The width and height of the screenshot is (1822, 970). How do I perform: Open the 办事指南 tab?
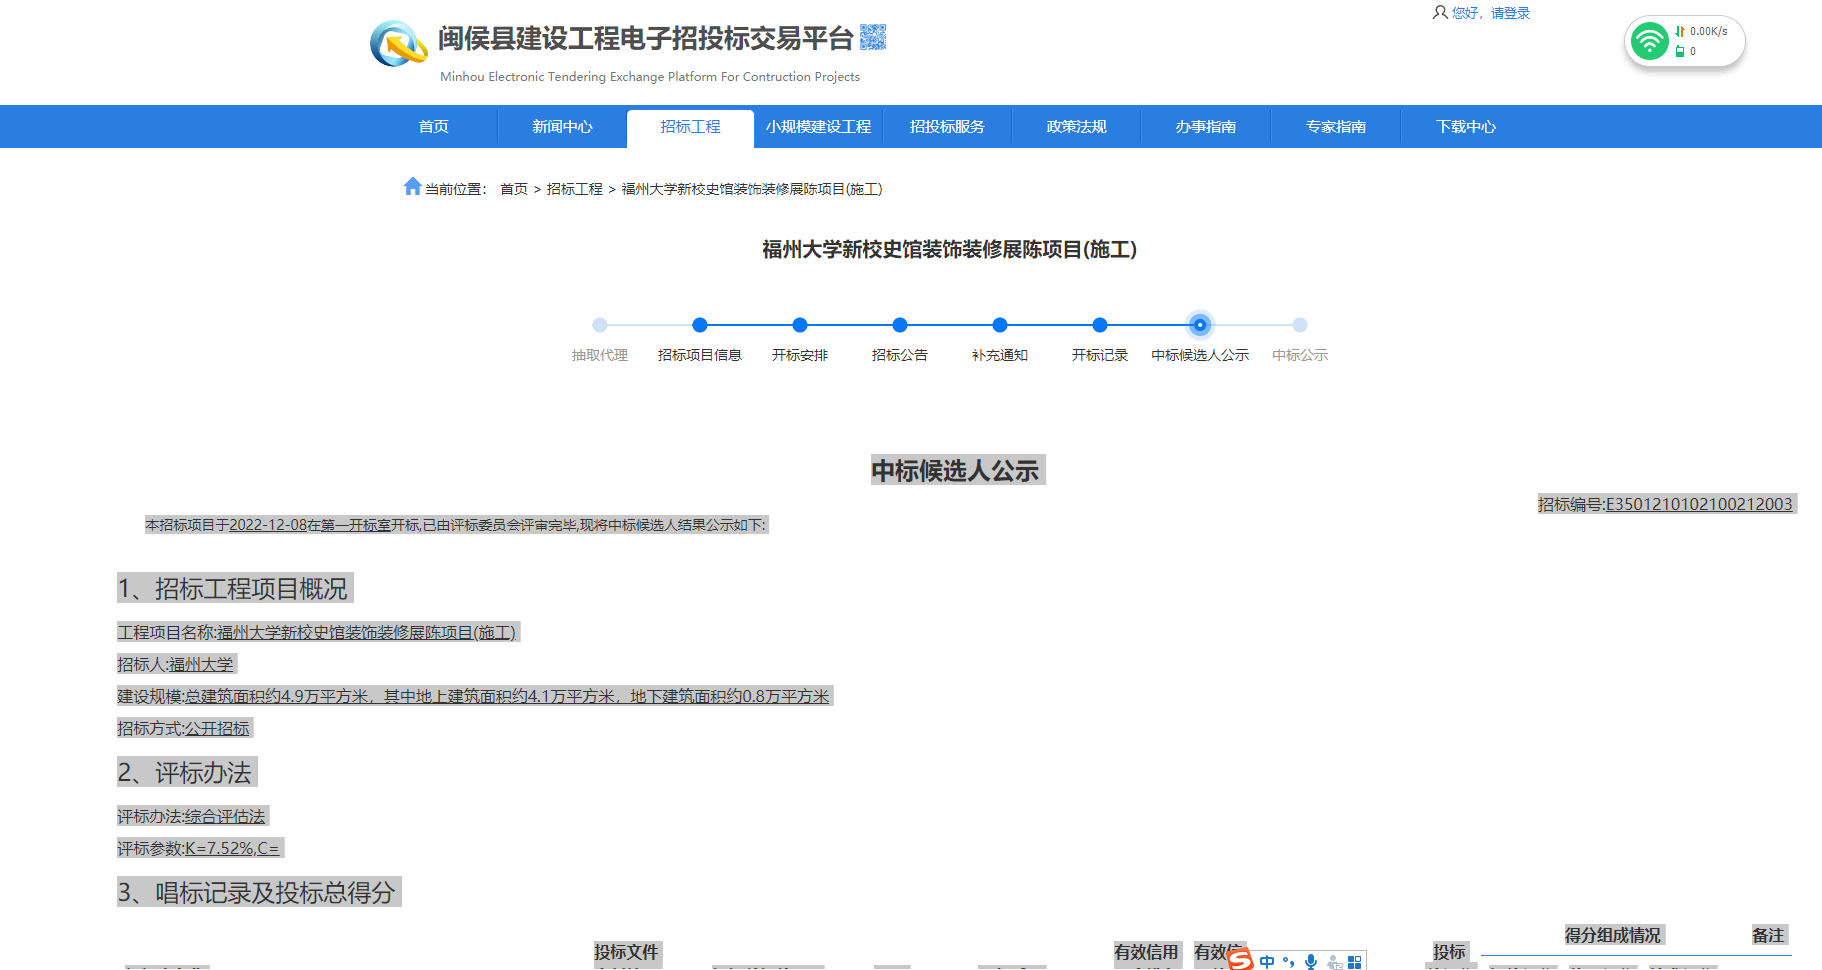click(x=1205, y=127)
